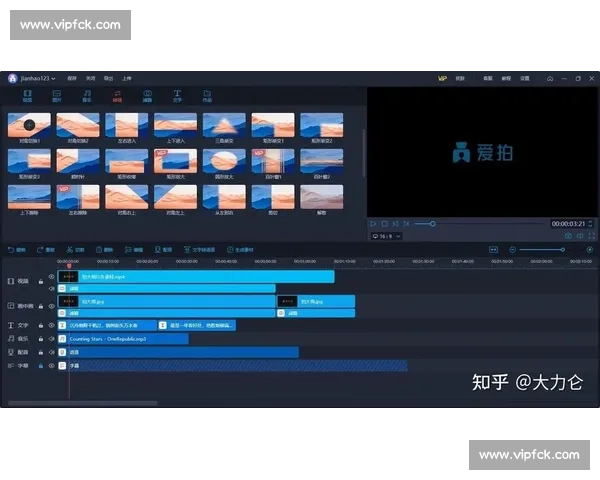The width and height of the screenshot is (600, 480).
Task: Click the timecode 00:00:03:21 stepper arrows
Action: [590, 224]
